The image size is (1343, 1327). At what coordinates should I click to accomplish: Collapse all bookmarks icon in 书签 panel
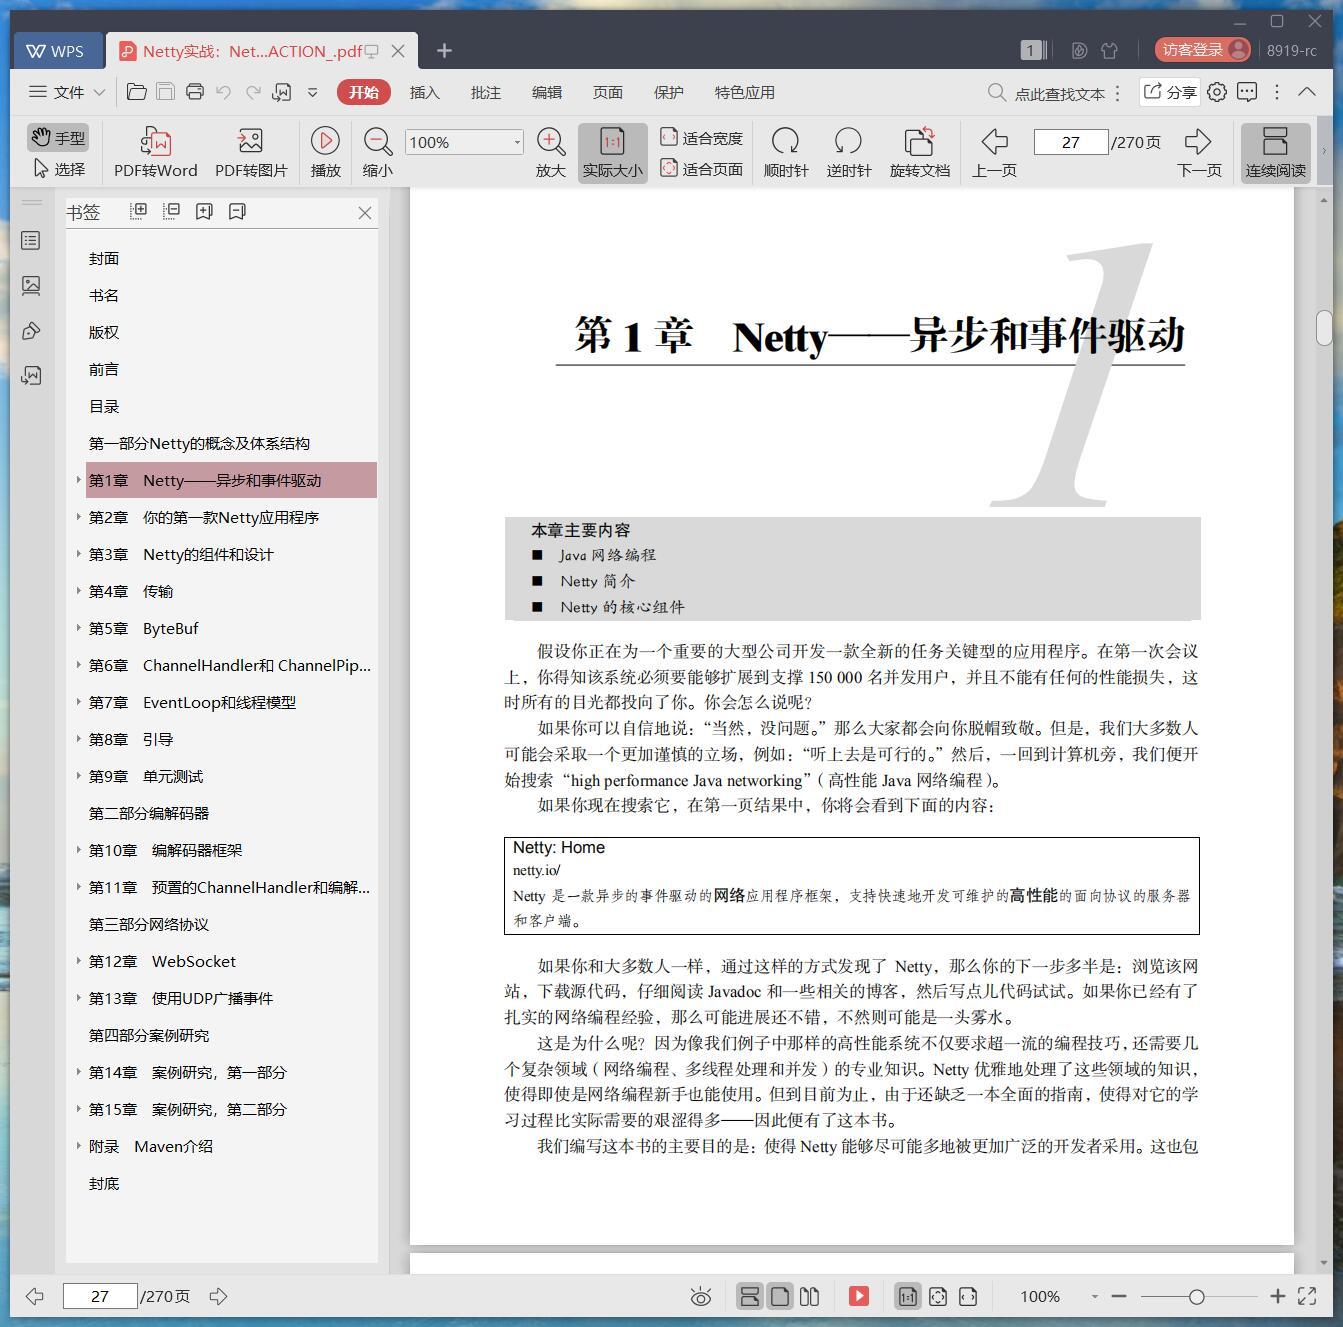click(171, 211)
